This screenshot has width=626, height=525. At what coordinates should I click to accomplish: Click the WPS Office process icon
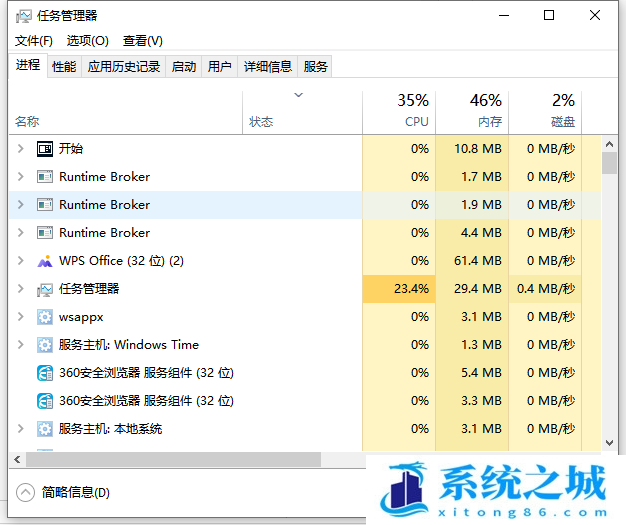45,261
